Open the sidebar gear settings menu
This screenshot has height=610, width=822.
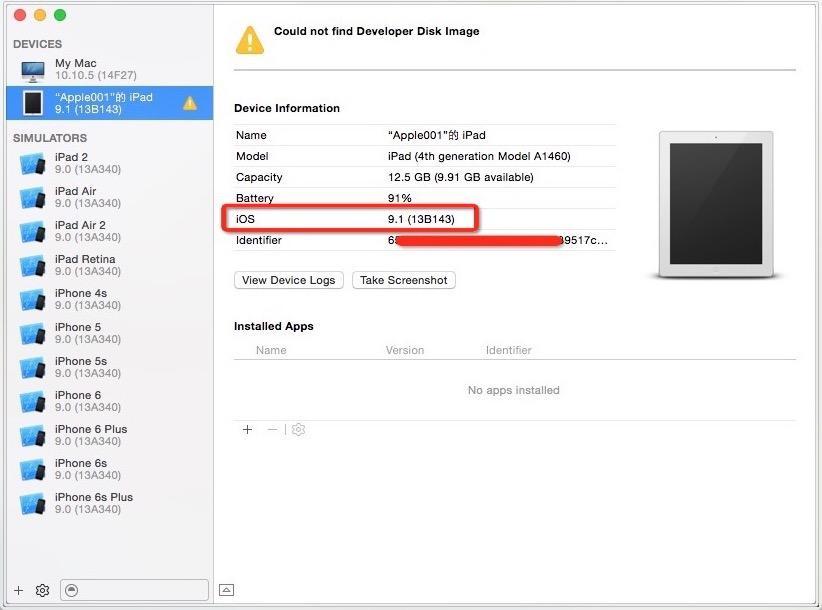(x=42, y=591)
